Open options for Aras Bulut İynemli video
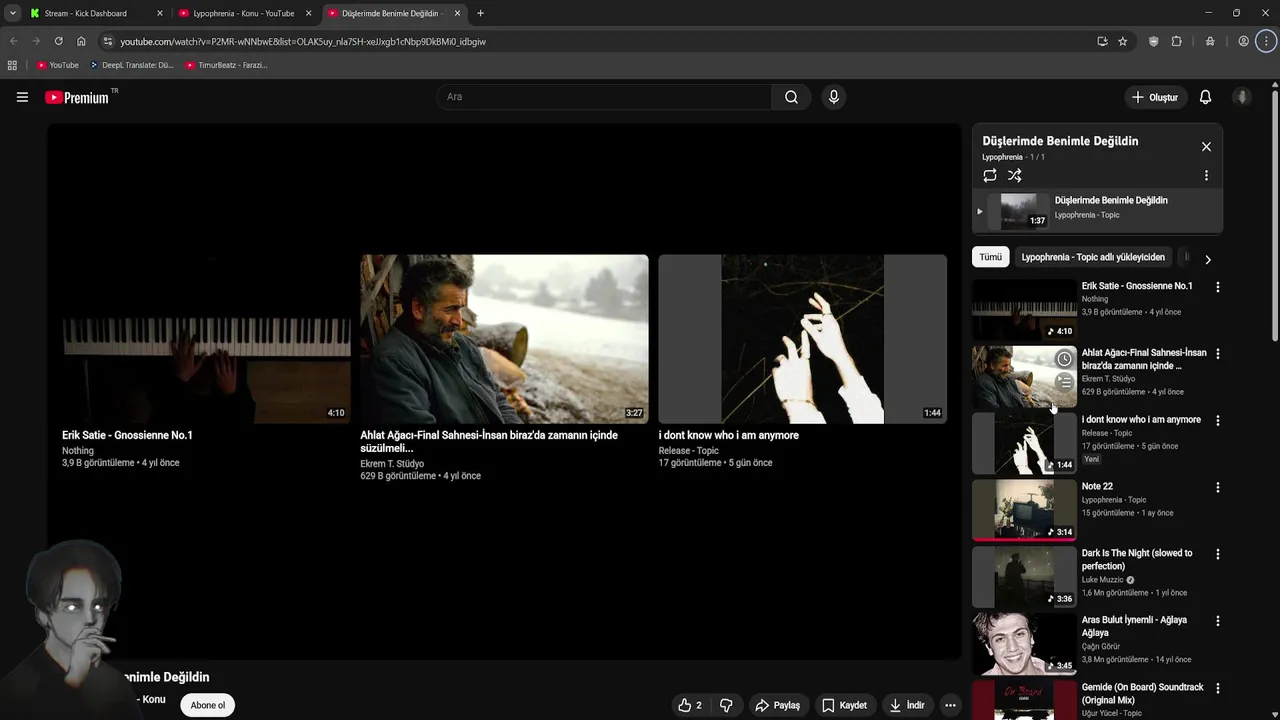 1217,621
